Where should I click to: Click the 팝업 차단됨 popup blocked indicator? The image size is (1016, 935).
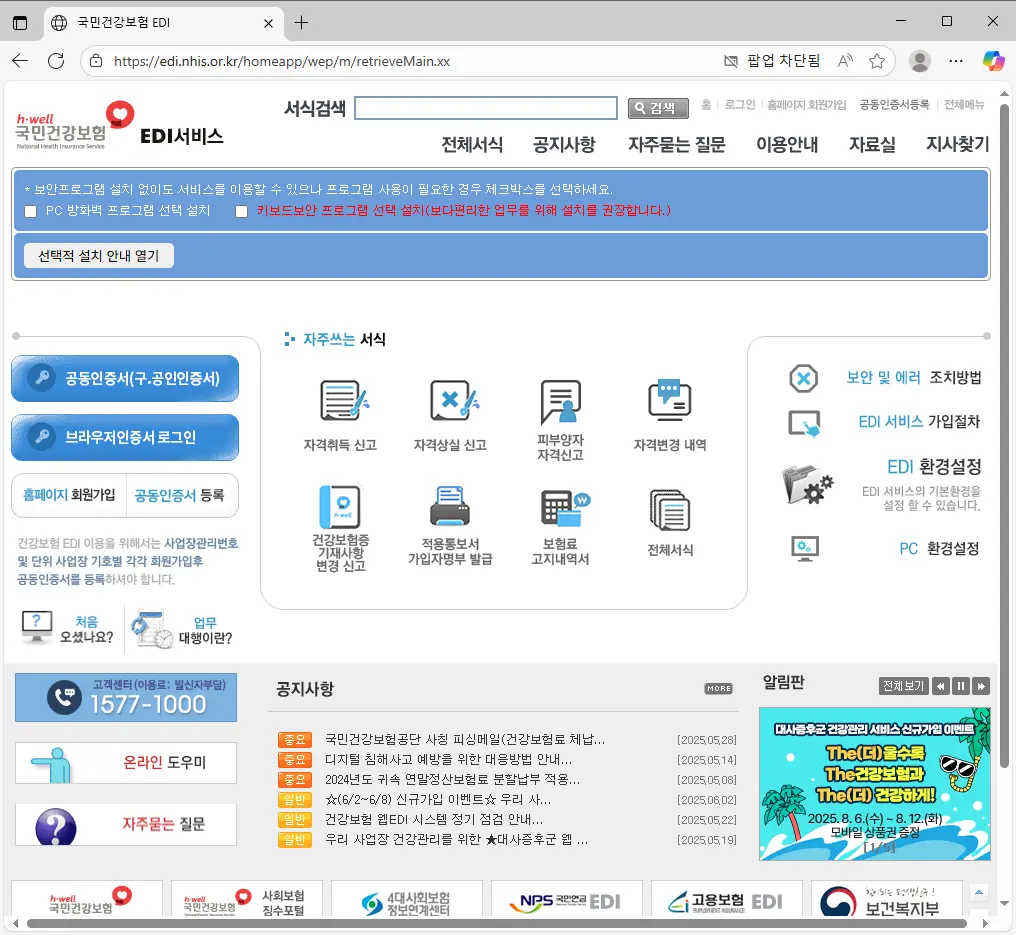click(771, 61)
